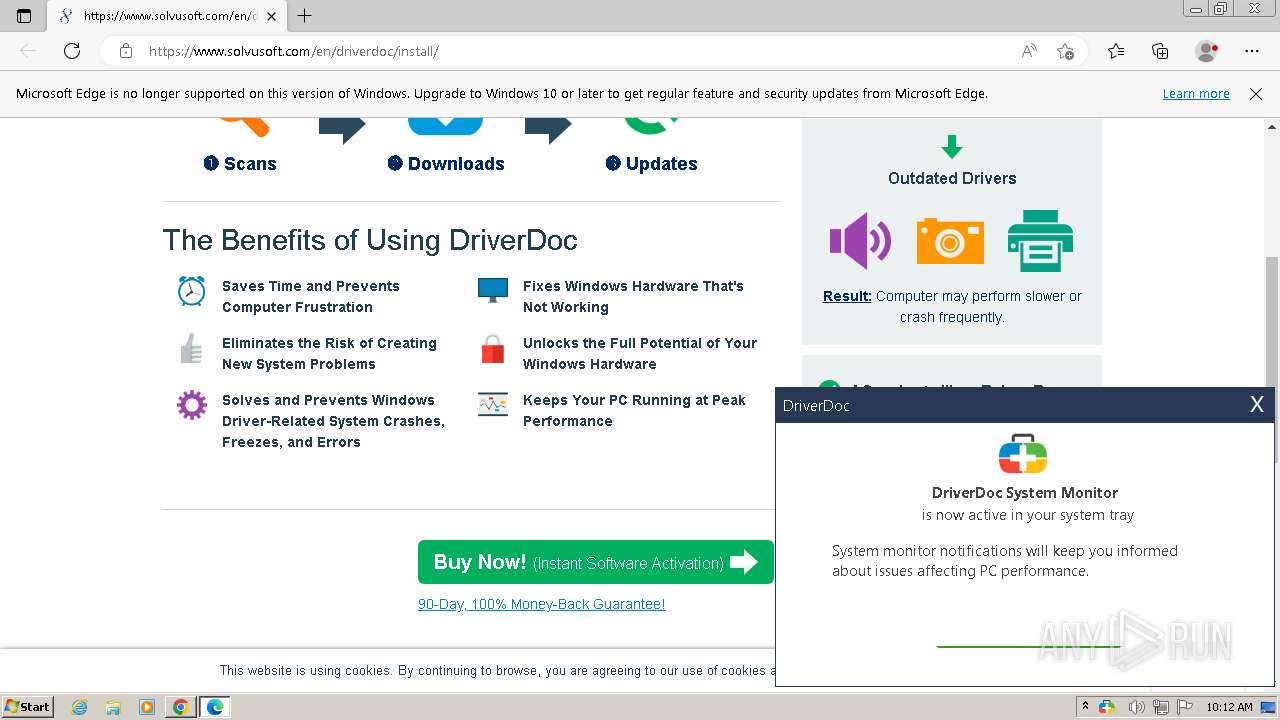1280x720 pixels.
Task: Click the scrollbar up arrow
Action: coord(1272,126)
